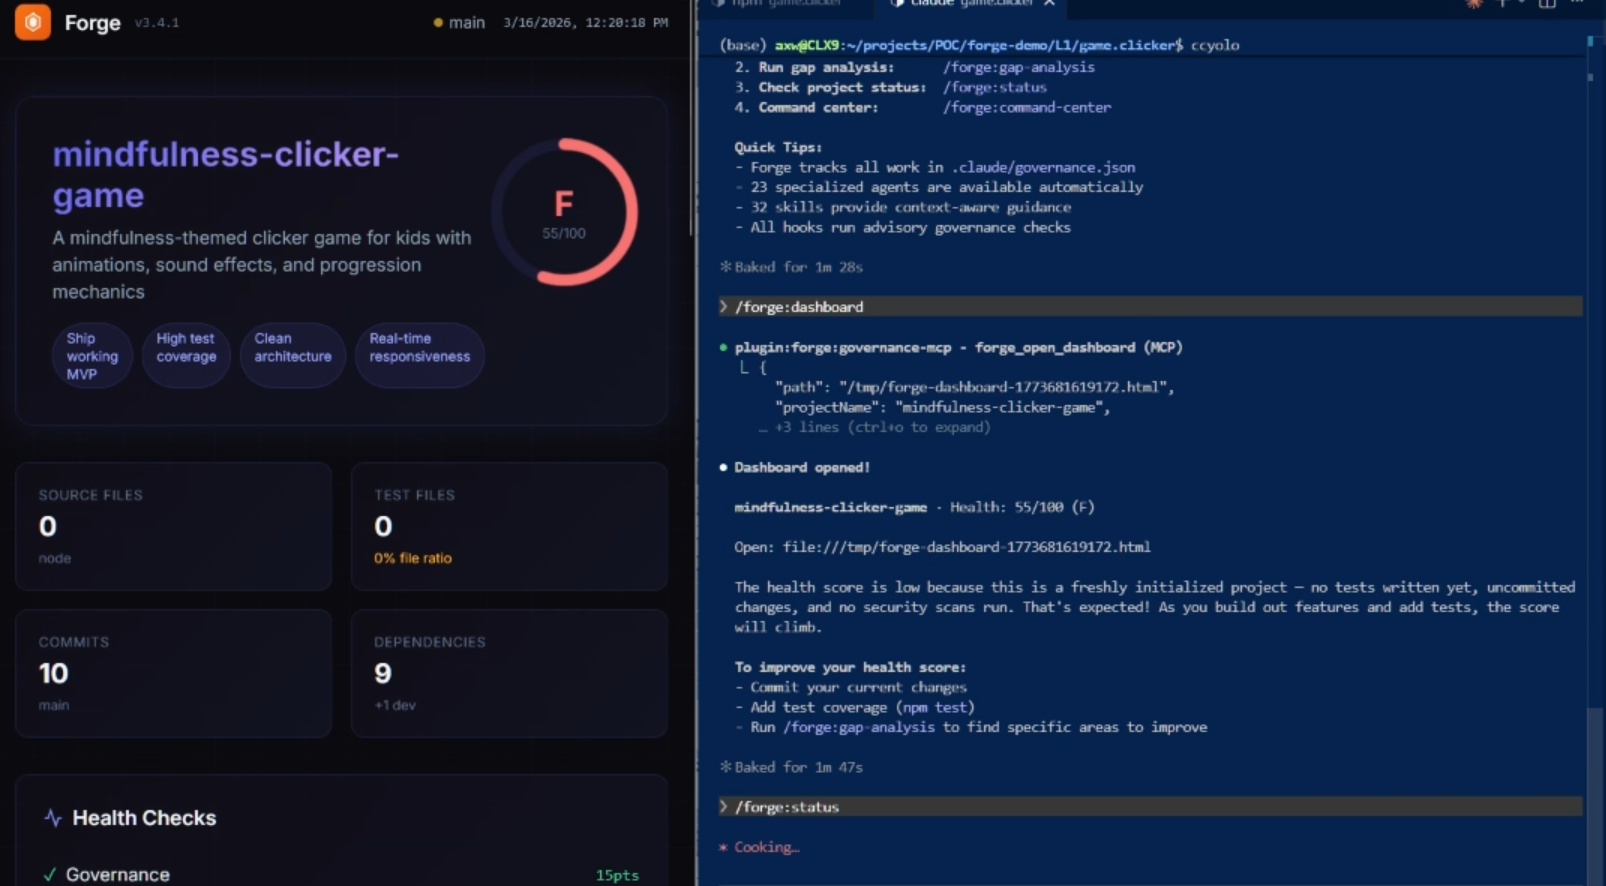Click the /forge:dashboard command input line
Image resolution: width=1606 pixels, height=886 pixels.
tap(1150, 307)
